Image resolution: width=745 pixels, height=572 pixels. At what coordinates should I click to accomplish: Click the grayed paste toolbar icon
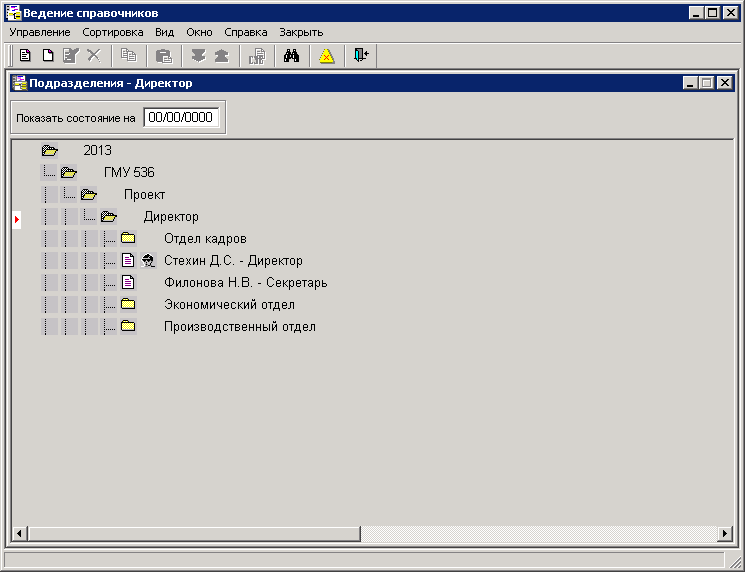164,56
